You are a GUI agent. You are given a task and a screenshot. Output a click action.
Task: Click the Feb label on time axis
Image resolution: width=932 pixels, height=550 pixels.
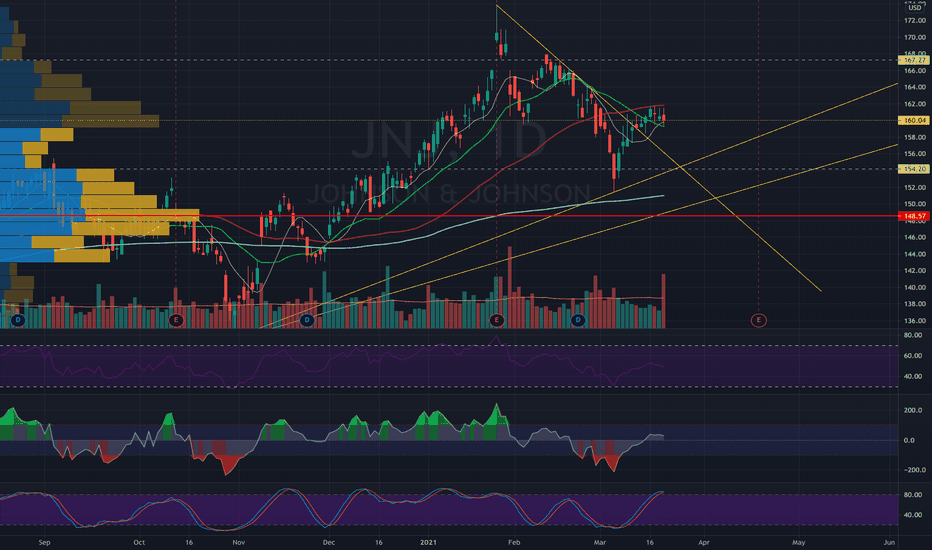pos(514,542)
